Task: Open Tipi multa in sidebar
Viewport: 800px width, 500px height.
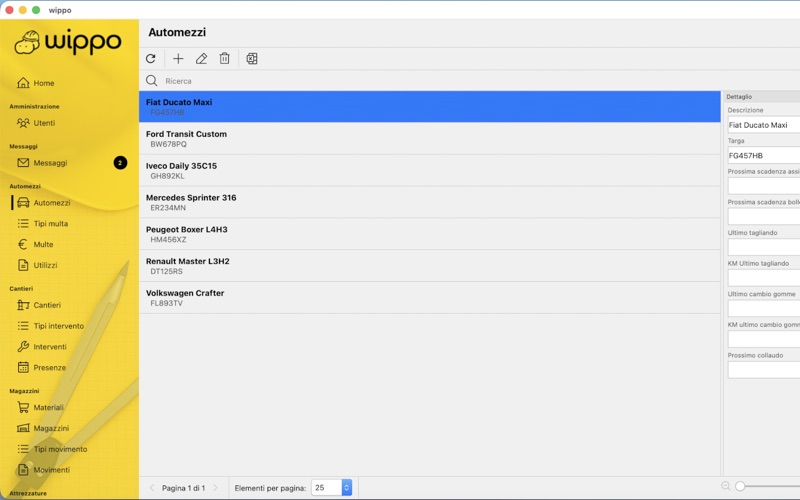Action: tap(51, 223)
